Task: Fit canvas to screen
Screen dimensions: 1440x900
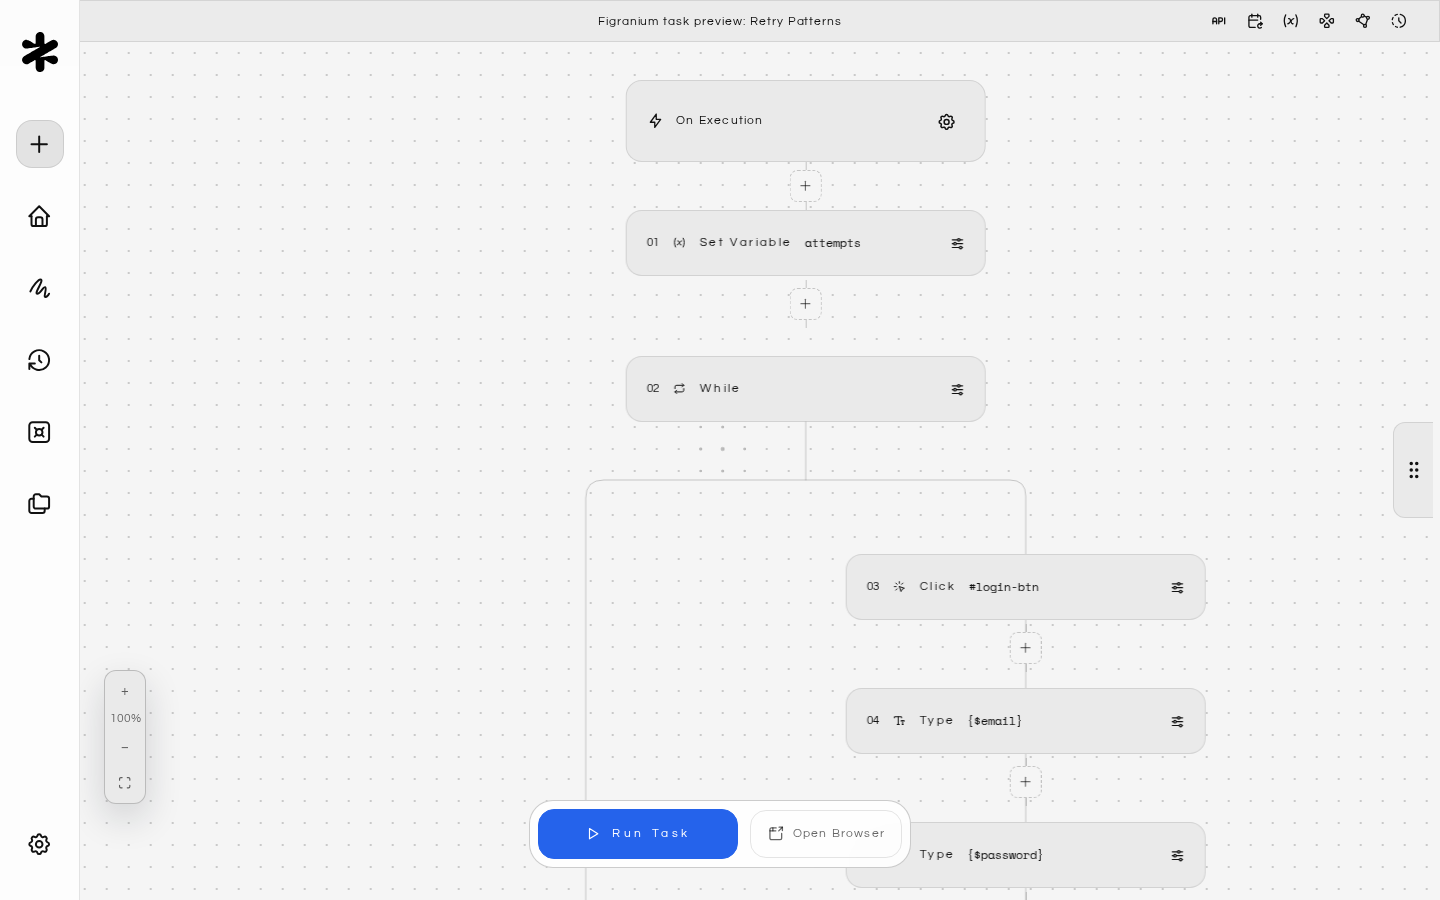Action: click(x=125, y=783)
